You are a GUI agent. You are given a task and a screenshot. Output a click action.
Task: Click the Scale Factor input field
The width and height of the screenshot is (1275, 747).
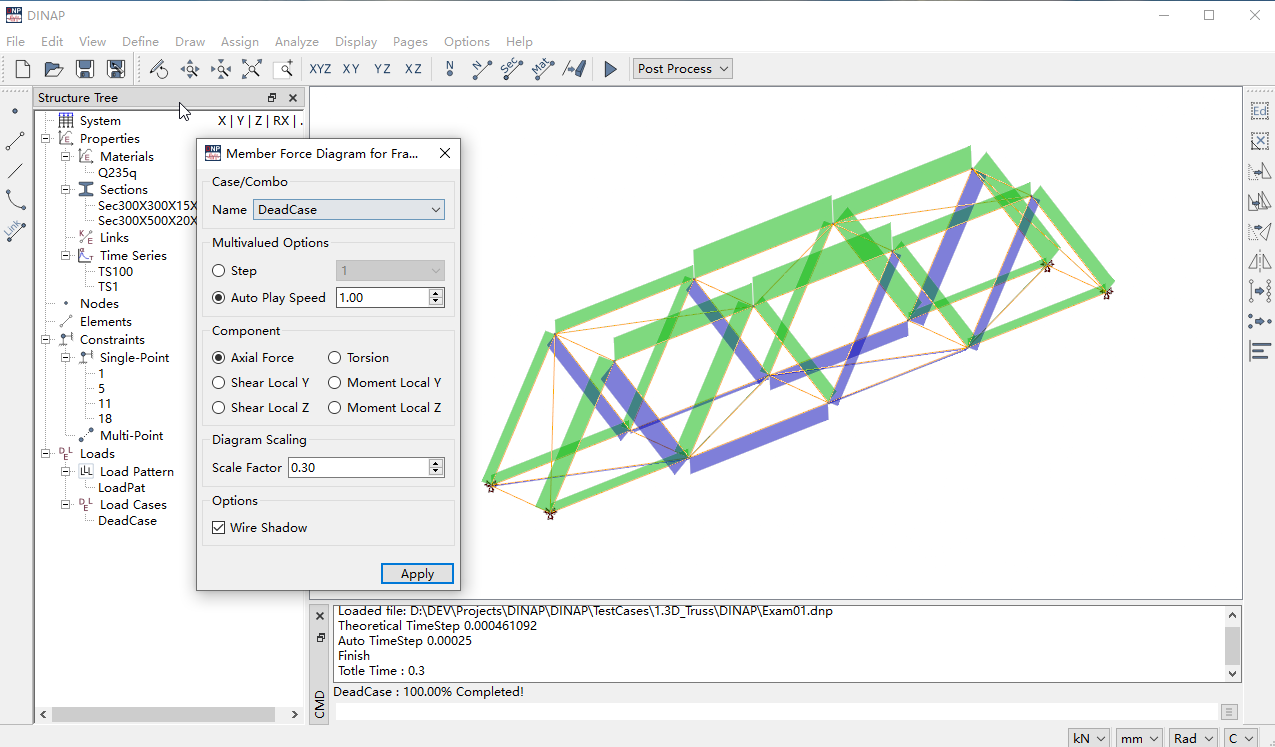point(357,468)
